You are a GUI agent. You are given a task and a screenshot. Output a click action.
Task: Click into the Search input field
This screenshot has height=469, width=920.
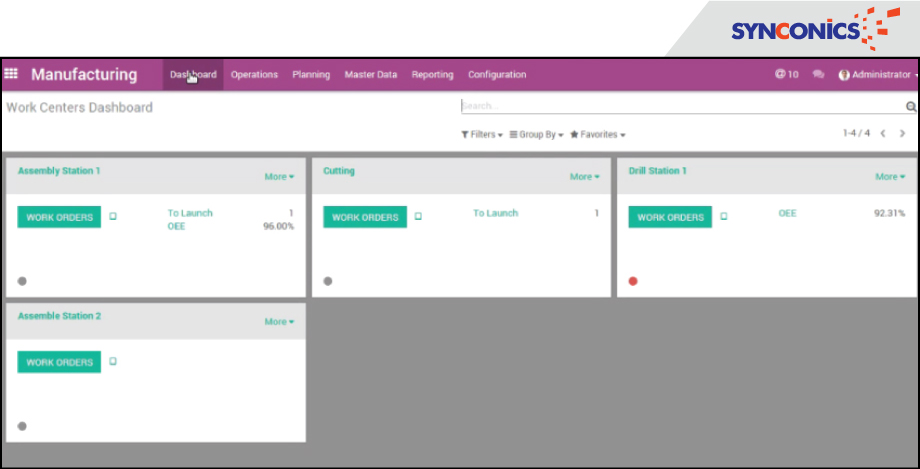[x=680, y=105]
